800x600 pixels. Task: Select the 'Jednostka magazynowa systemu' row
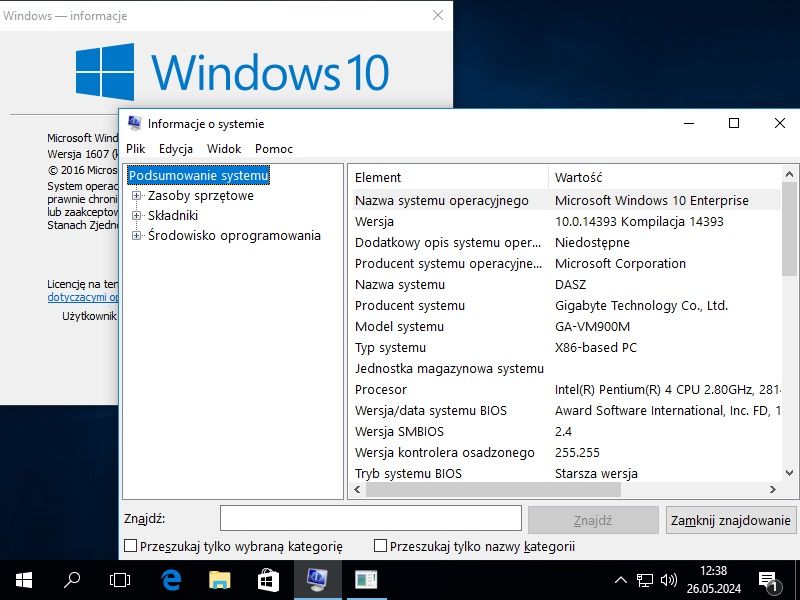pyautogui.click(x=566, y=368)
